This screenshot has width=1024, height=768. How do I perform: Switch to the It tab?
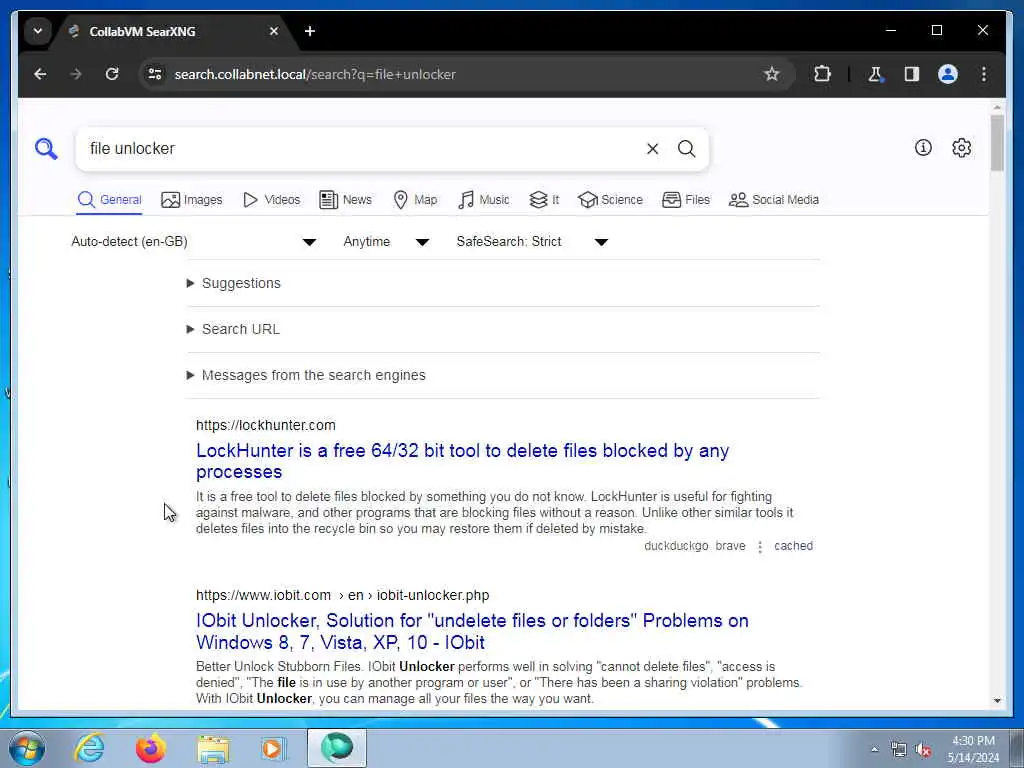tap(544, 200)
